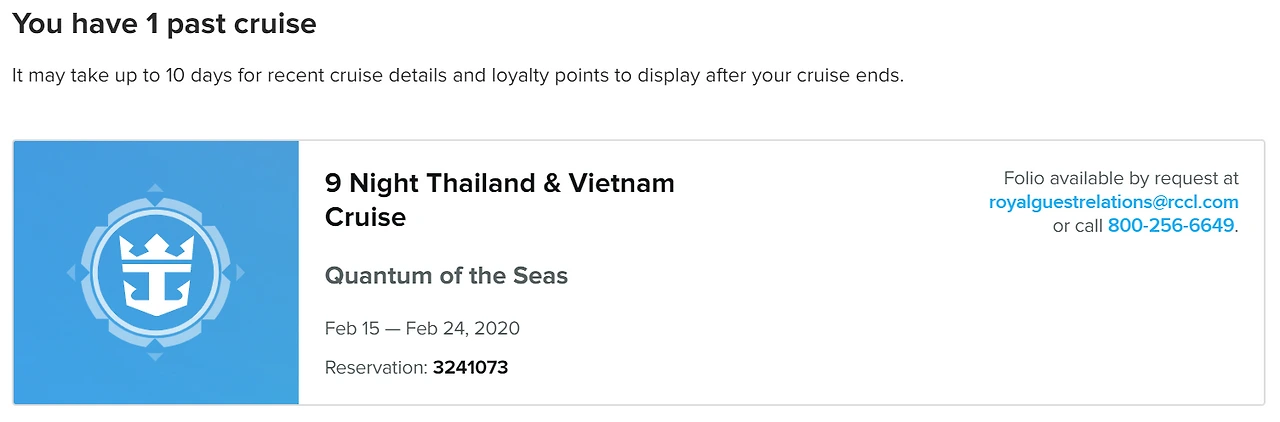Open the royalguestrelations@rccl.com email link
The image size is (1280, 422).
pos(1113,202)
